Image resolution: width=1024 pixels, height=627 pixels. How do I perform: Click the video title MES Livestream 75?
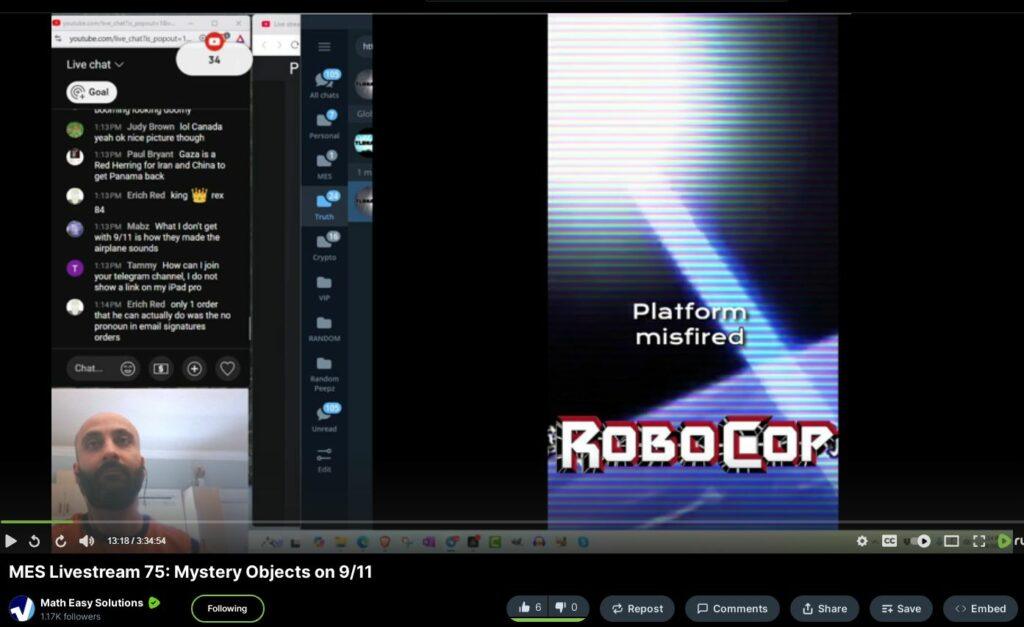pyautogui.click(x=191, y=571)
